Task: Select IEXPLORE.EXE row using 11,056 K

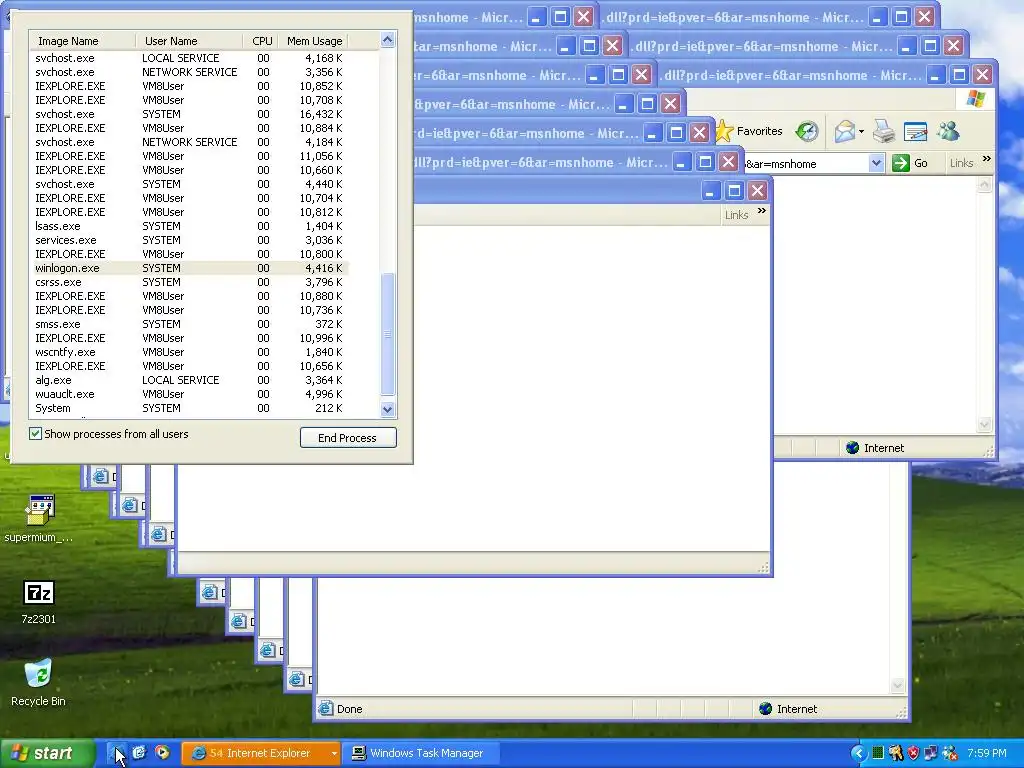Action: (190, 156)
